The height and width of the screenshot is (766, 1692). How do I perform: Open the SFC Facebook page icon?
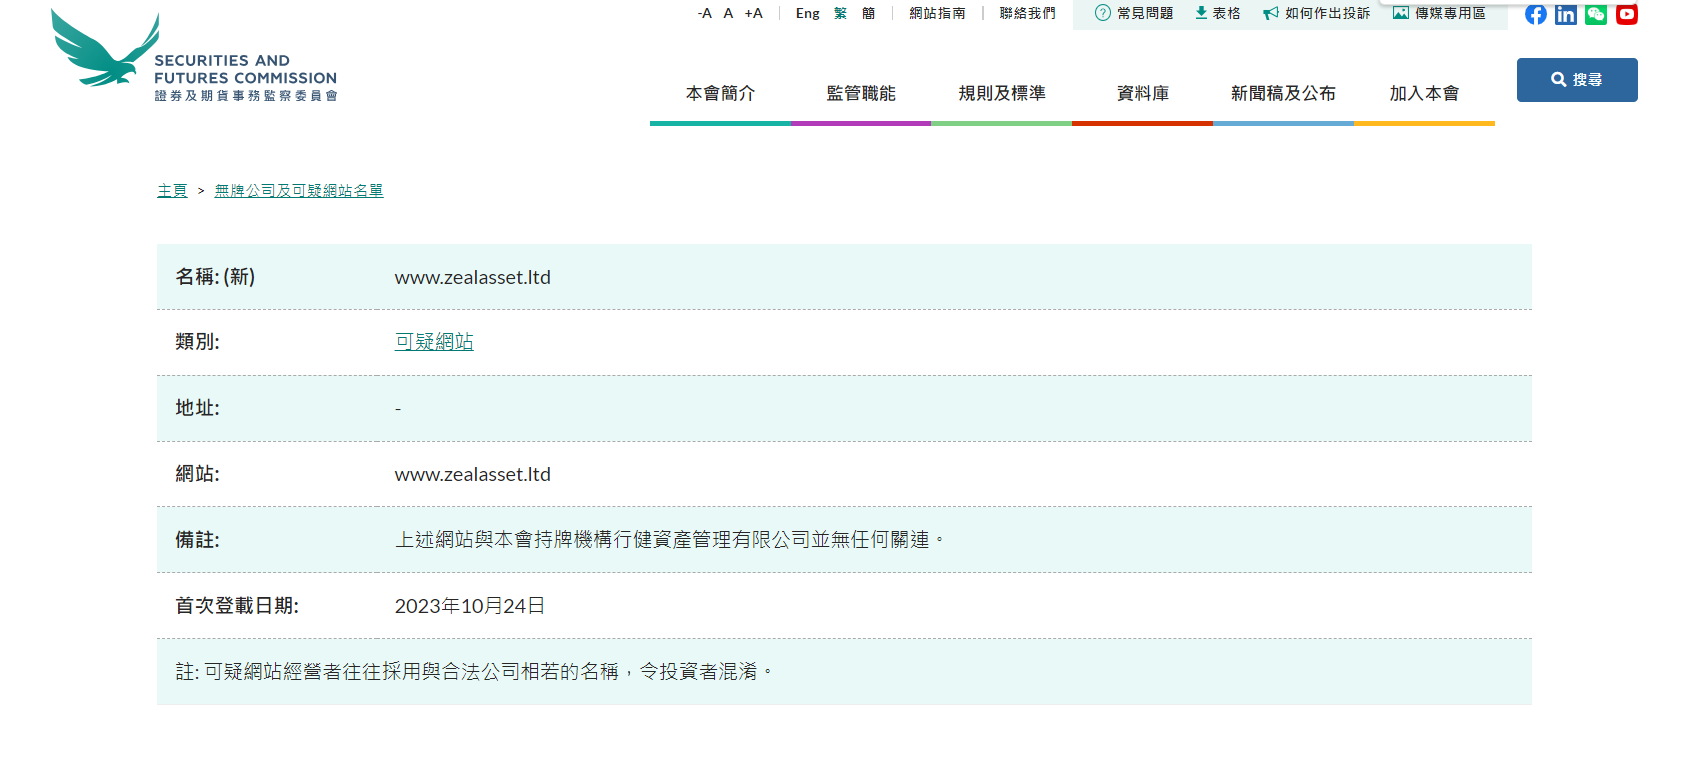point(1535,14)
